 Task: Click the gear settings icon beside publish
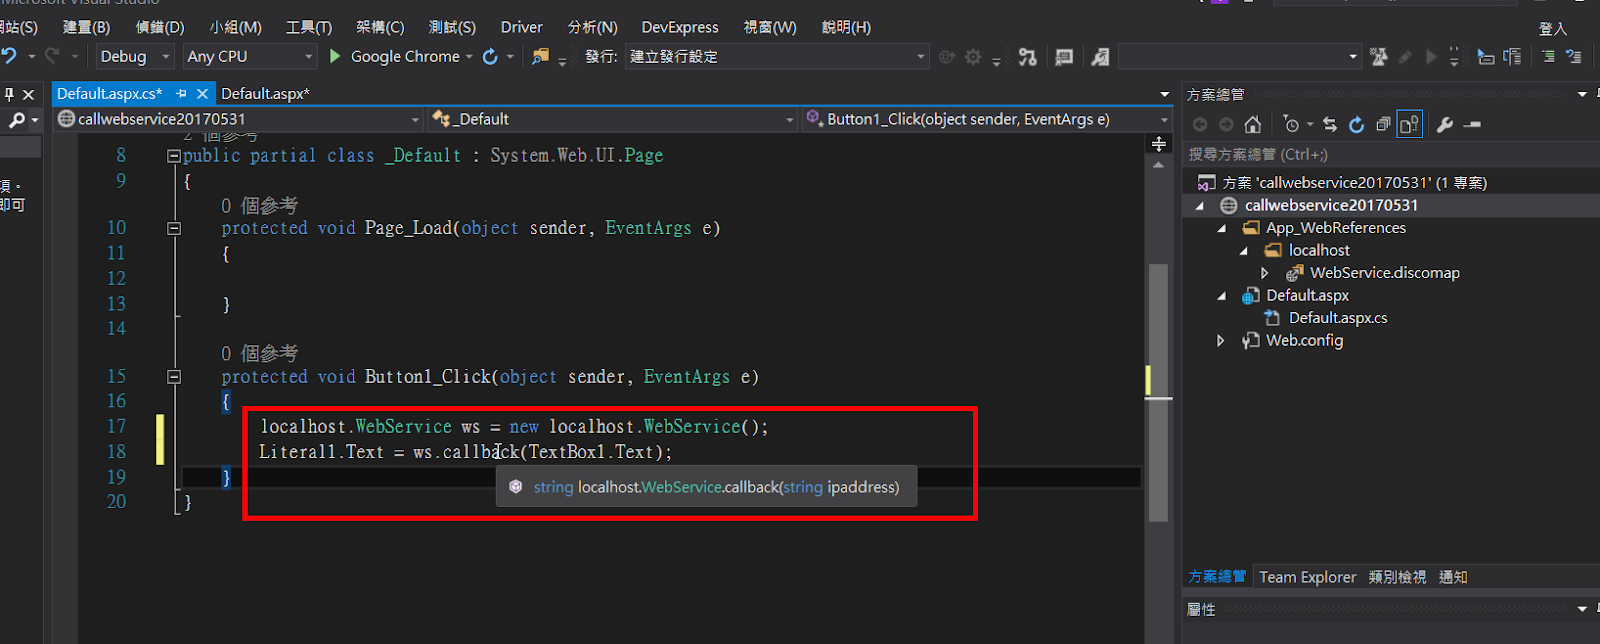tap(973, 57)
